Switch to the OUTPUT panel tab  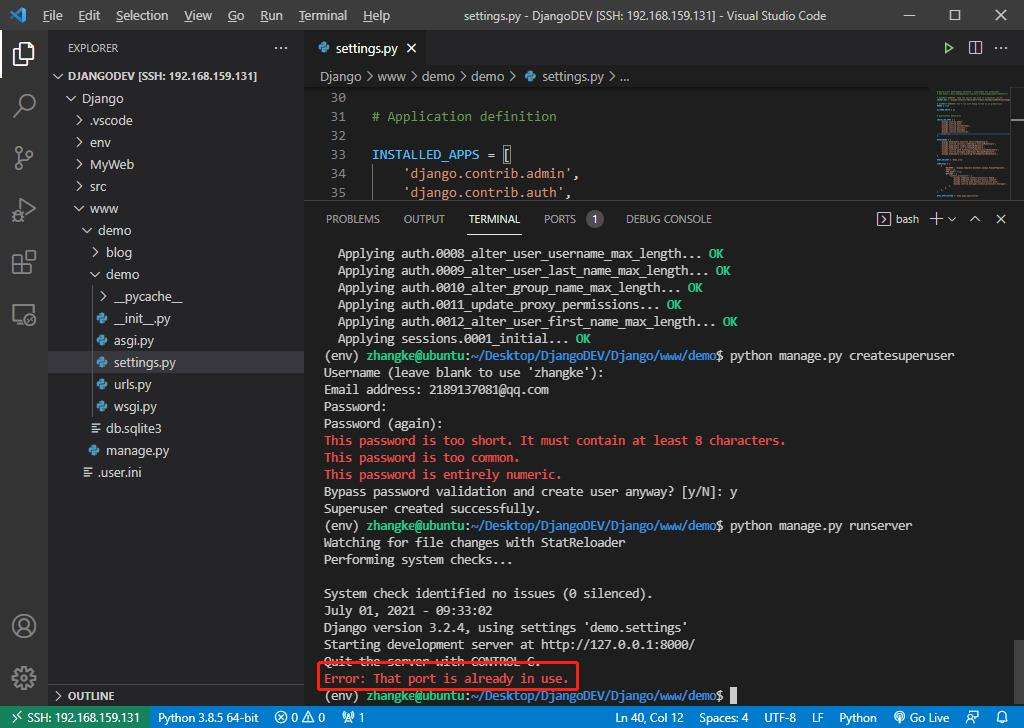click(x=424, y=219)
